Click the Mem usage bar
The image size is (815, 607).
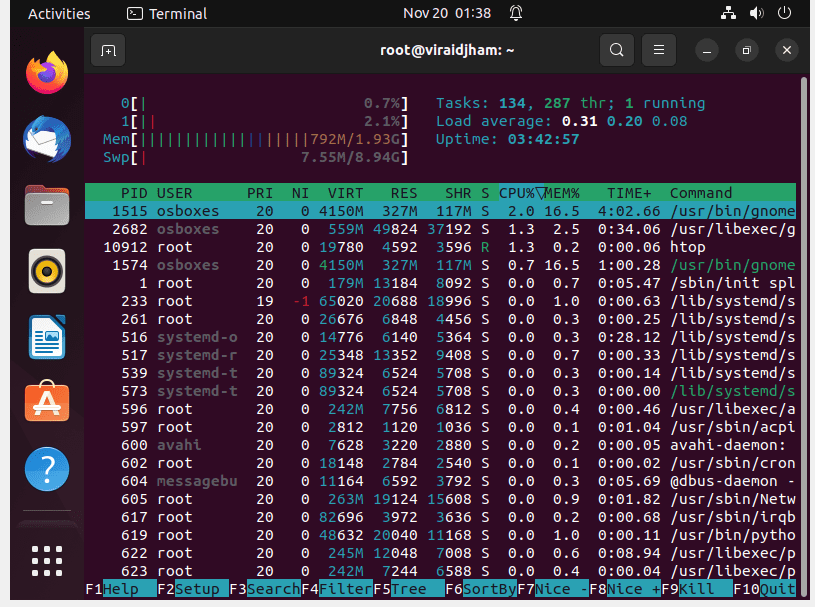pyautogui.click(x=255, y=139)
